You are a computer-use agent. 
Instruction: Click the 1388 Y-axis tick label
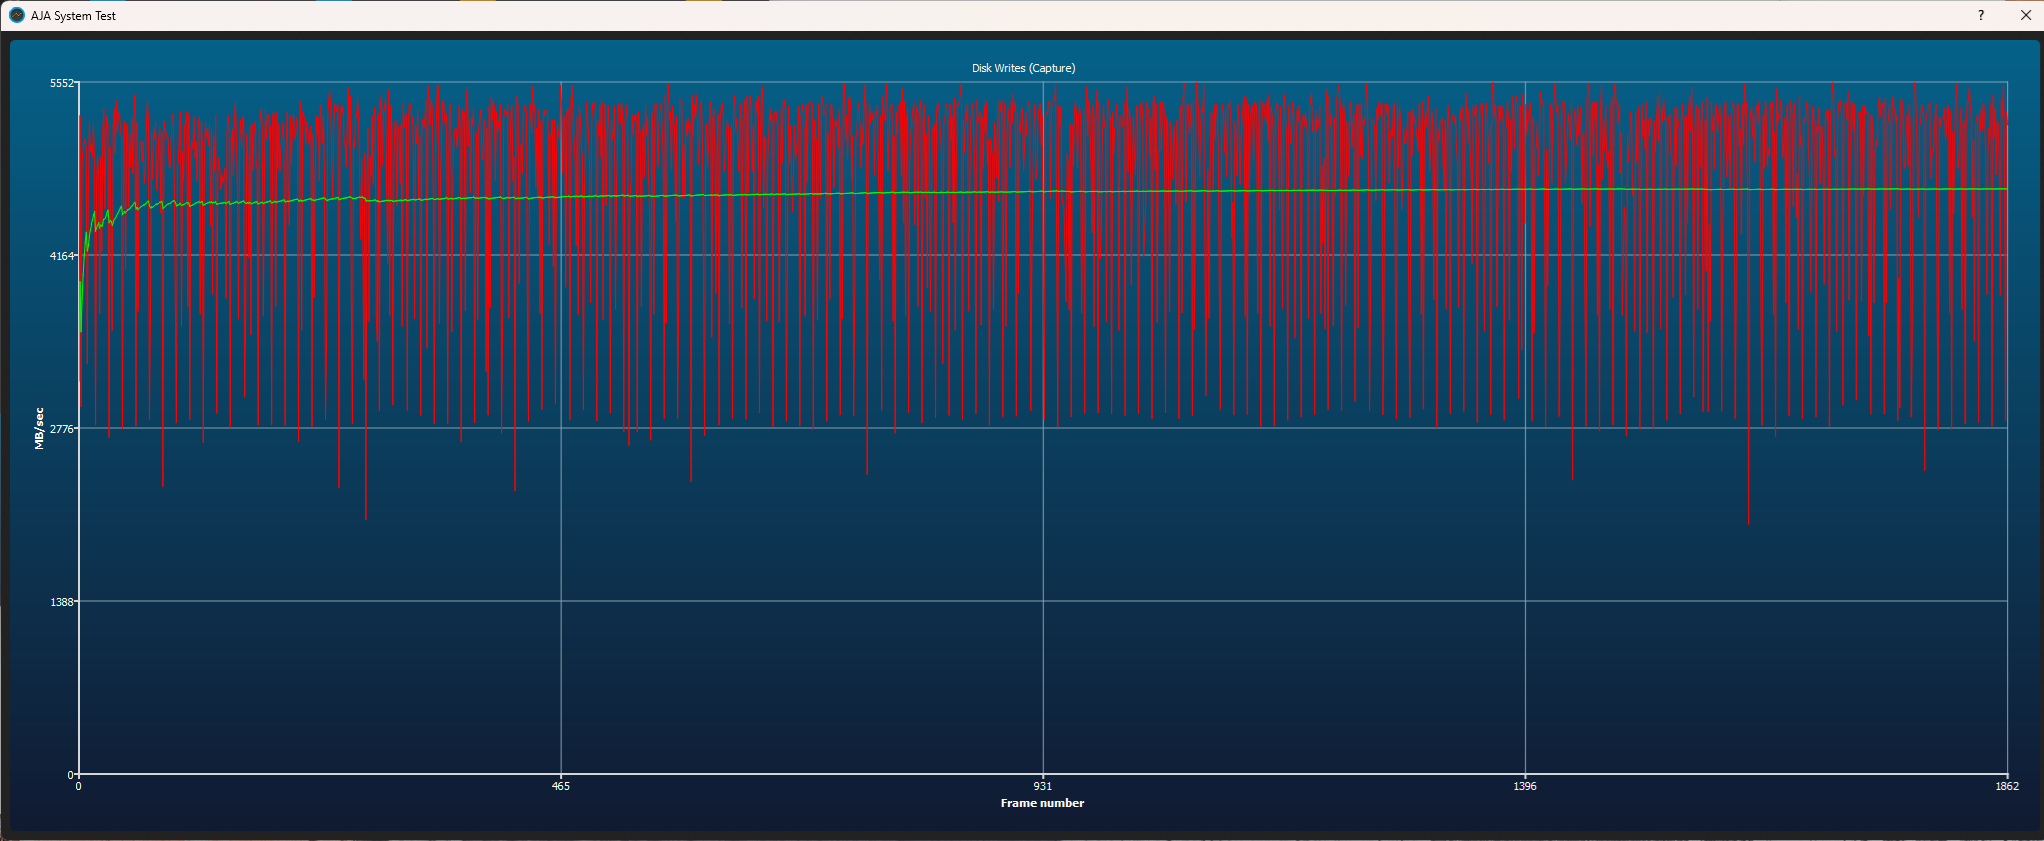coord(62,602)
